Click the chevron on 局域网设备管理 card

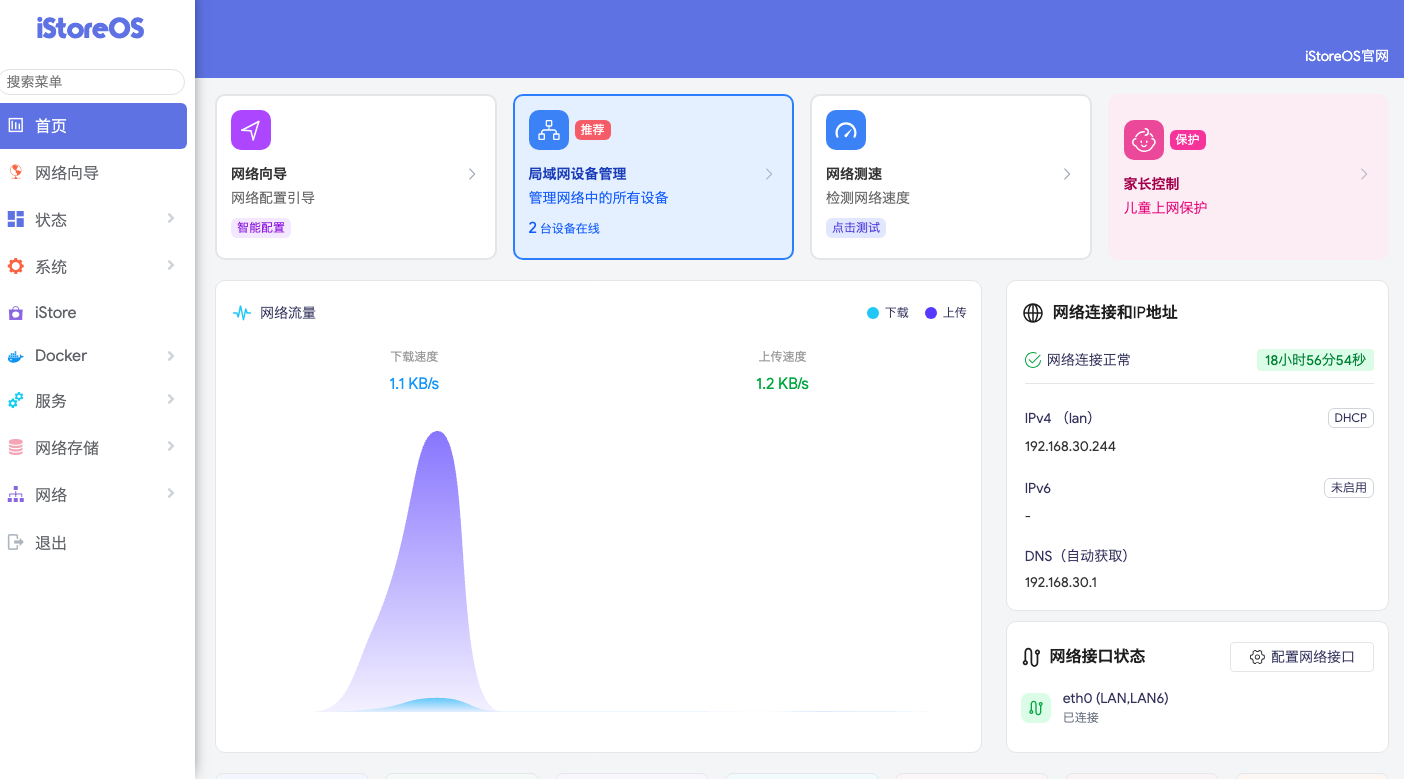coord(769,174)
